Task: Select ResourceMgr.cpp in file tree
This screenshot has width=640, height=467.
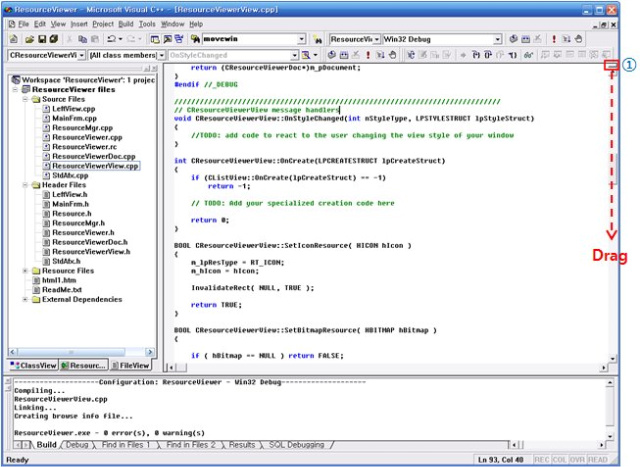Action: [x=82, y=128]
